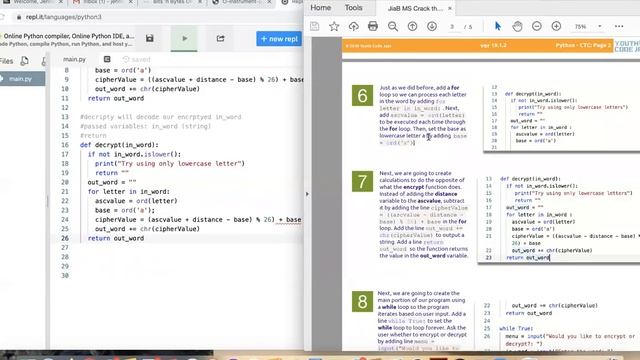This screenshot has height=360, width=640.
Task: Print the PDF document
Action: click(373, 27)
